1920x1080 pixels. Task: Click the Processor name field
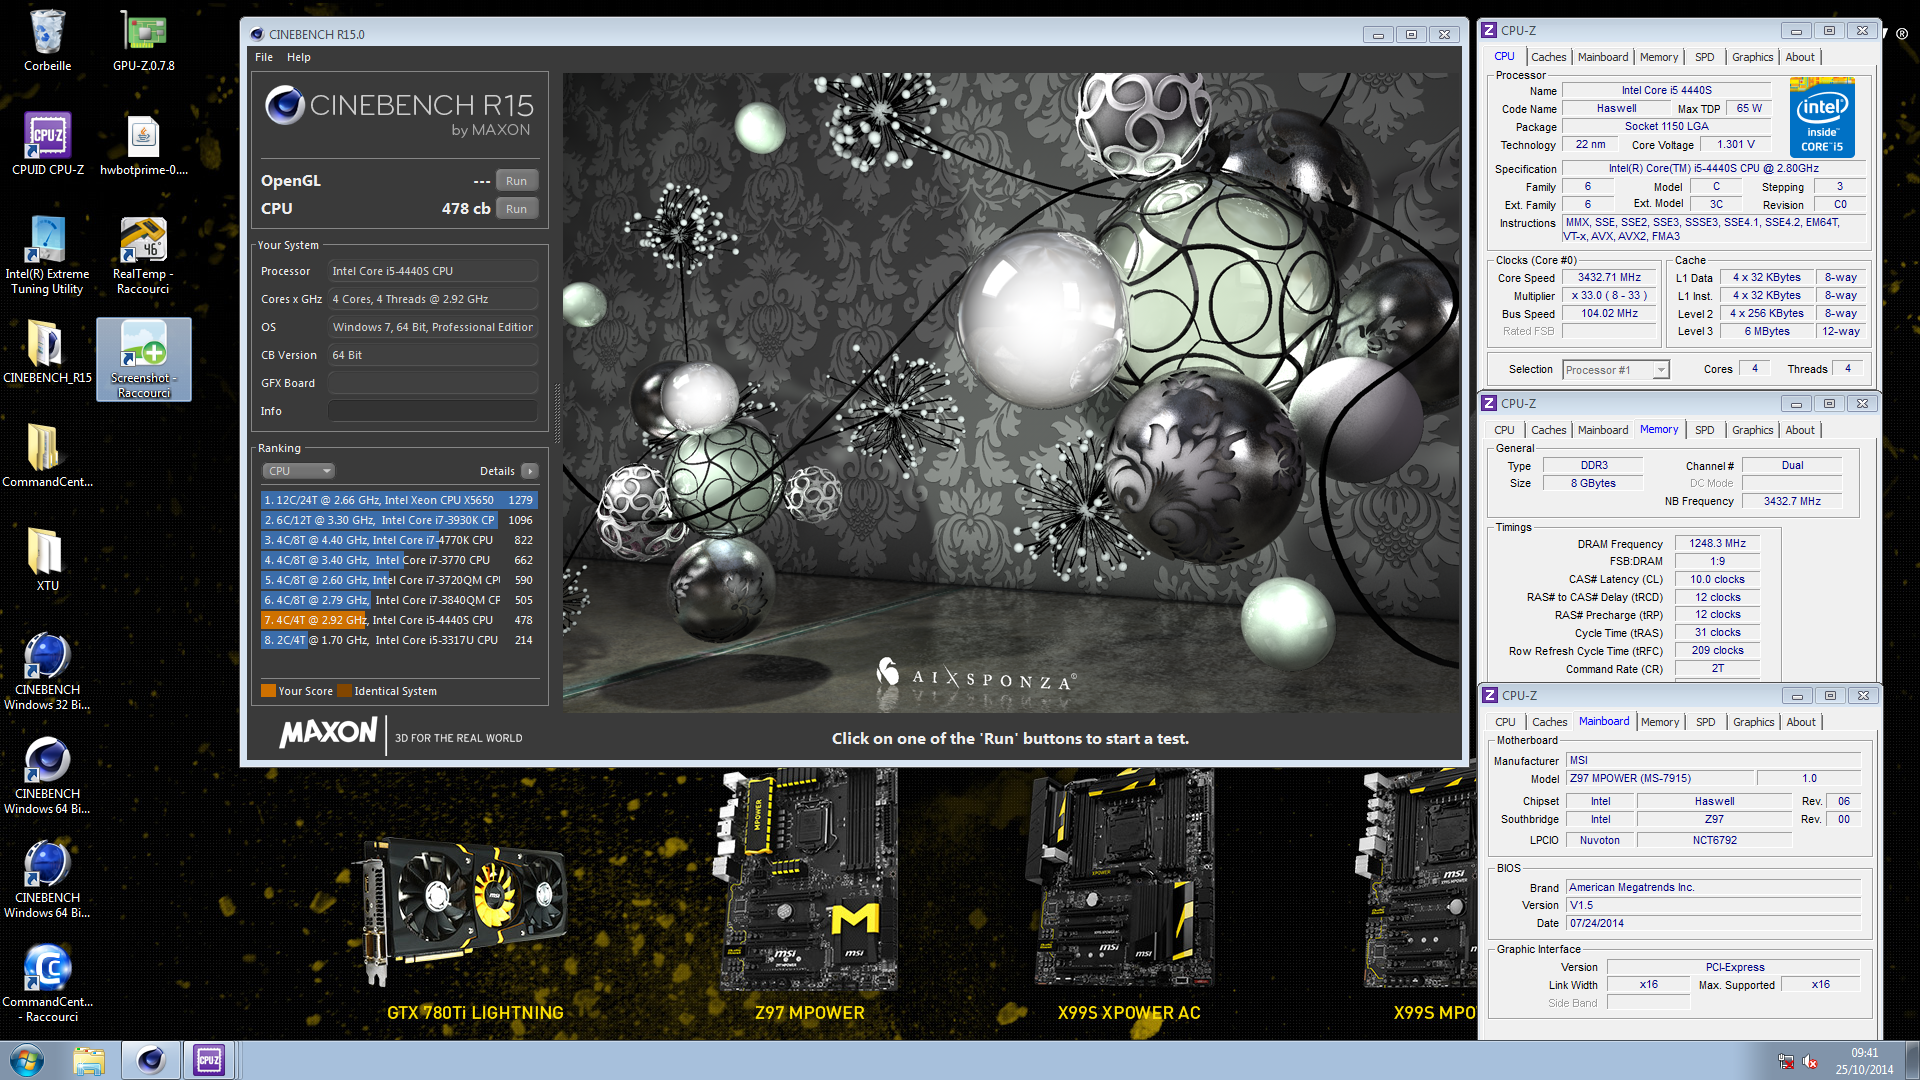click(x=433, y=271)
